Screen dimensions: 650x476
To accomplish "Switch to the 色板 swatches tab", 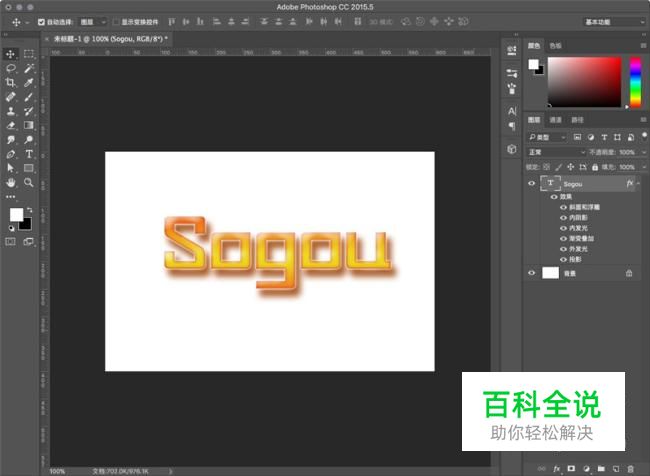I will pos(555,46).
